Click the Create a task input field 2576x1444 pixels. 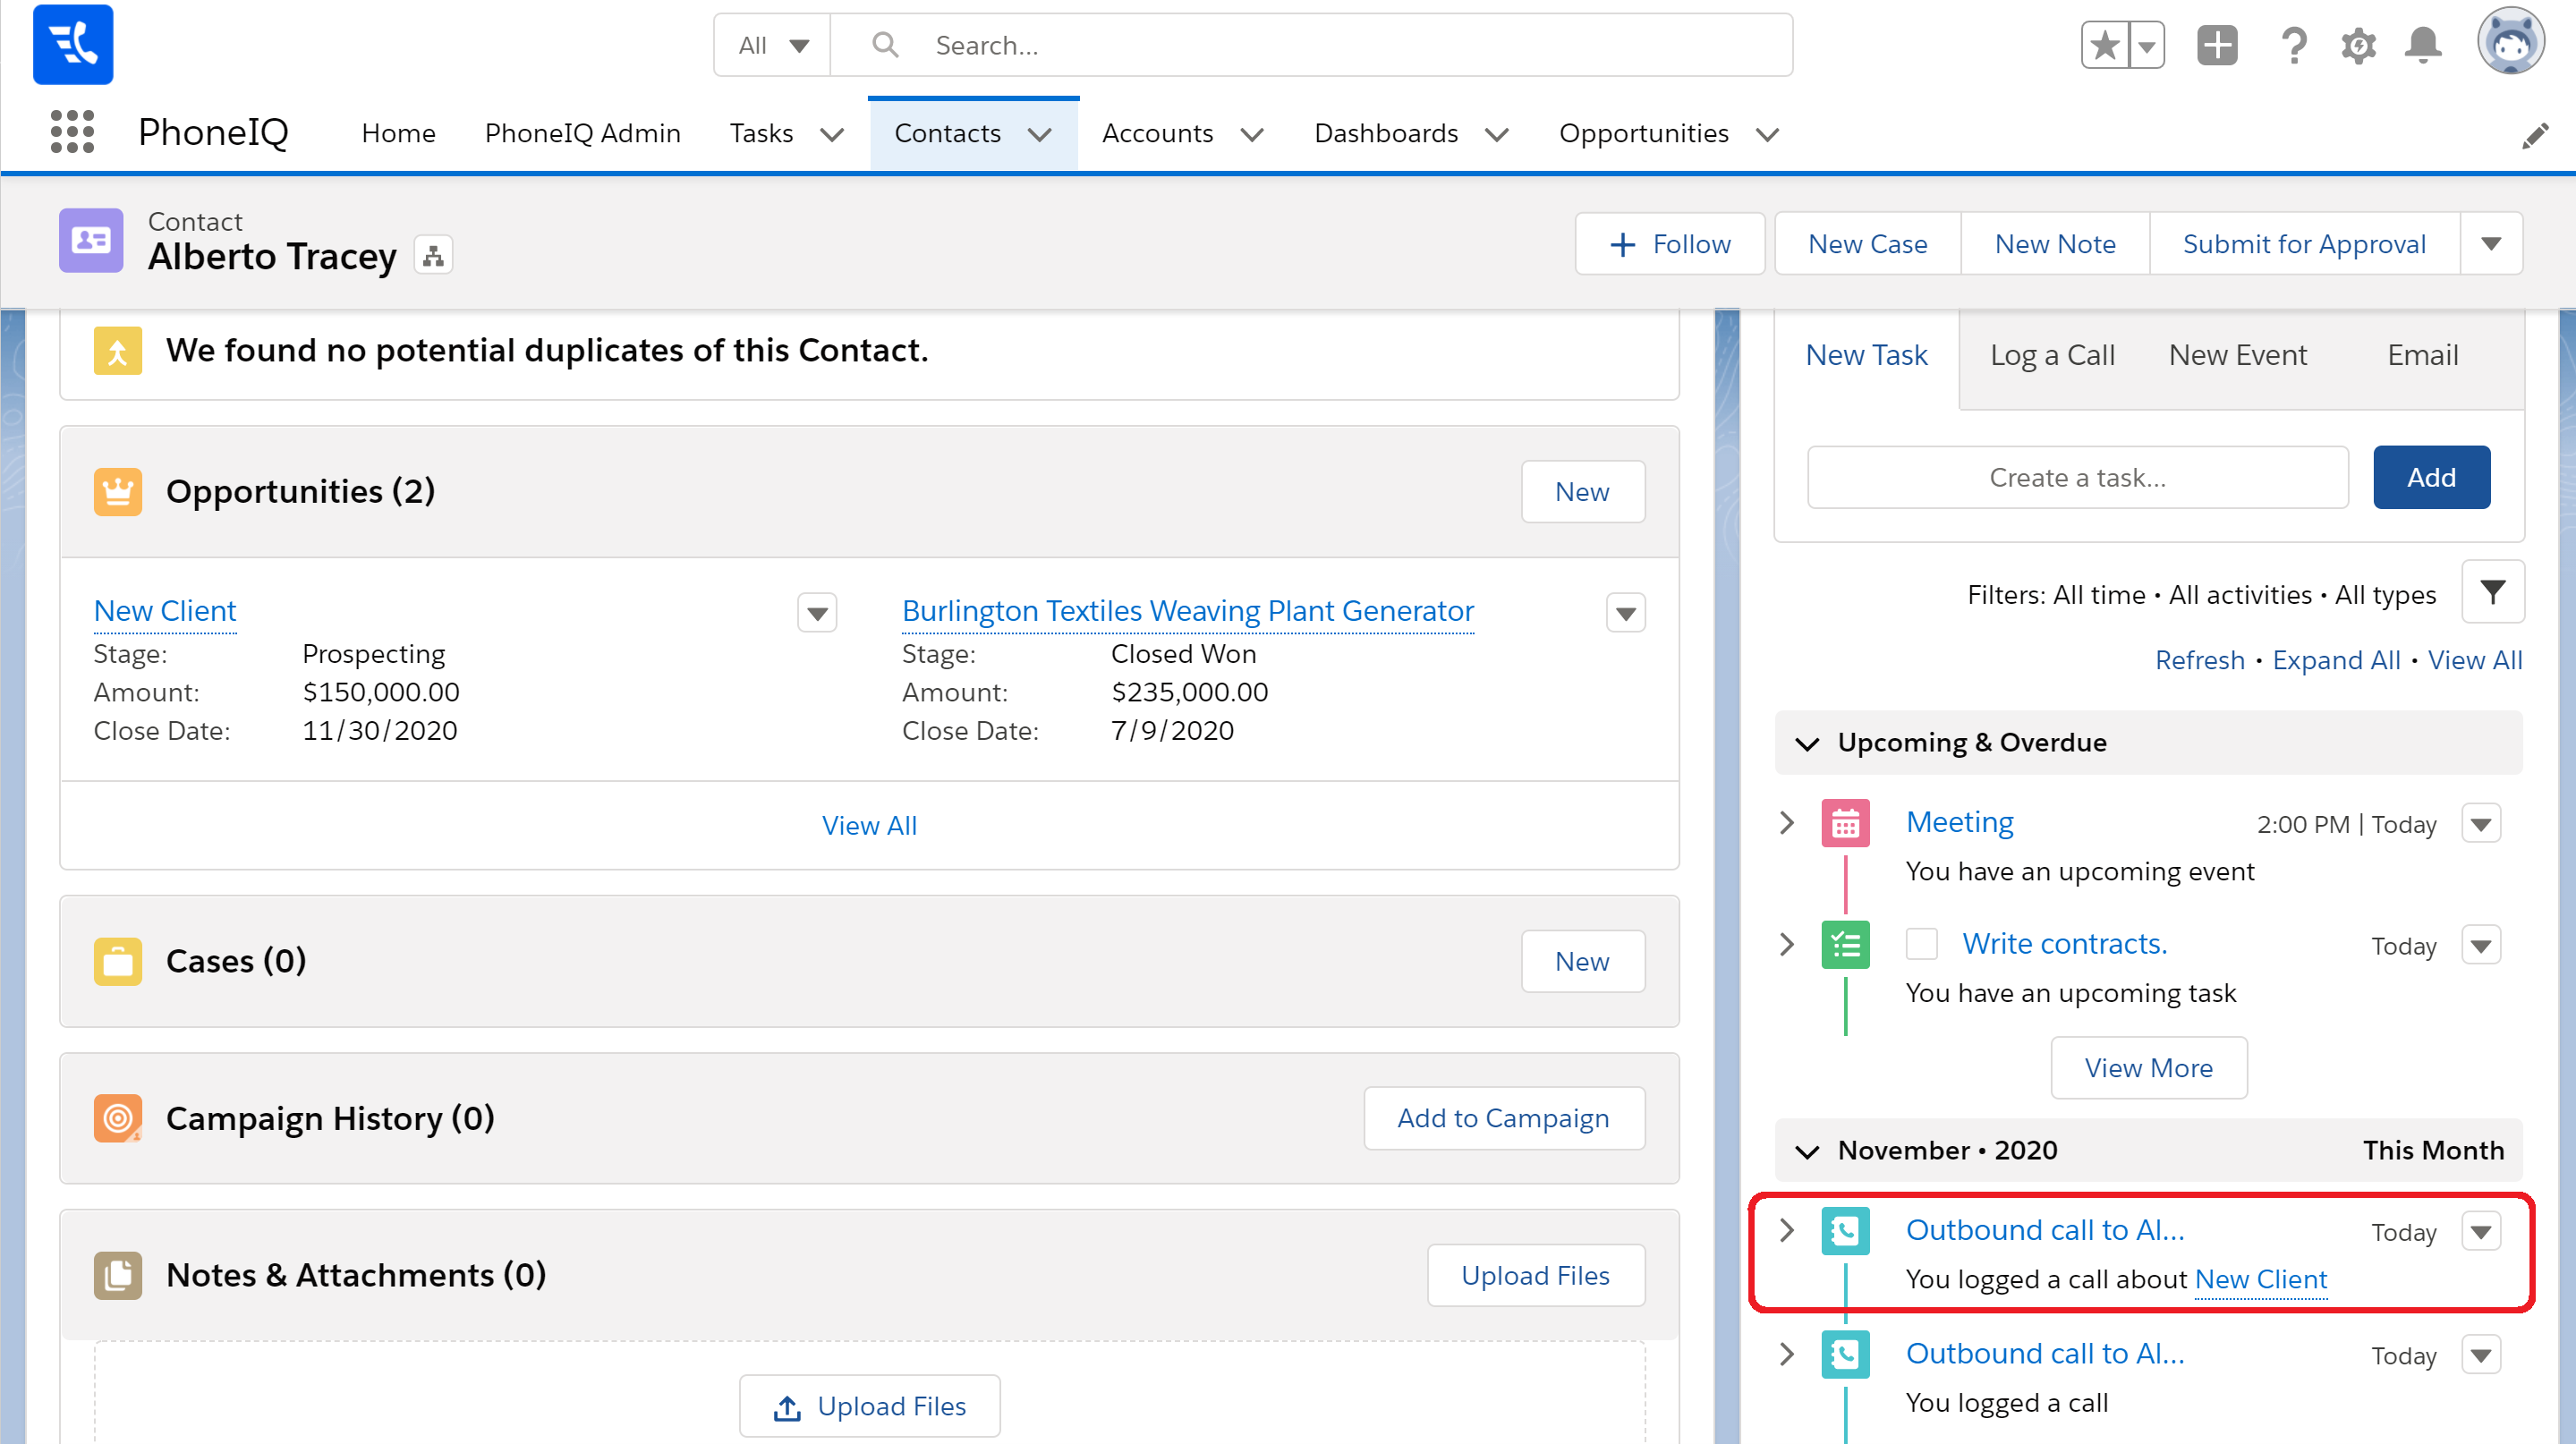pyautogui.click(x=2077, y=478)
